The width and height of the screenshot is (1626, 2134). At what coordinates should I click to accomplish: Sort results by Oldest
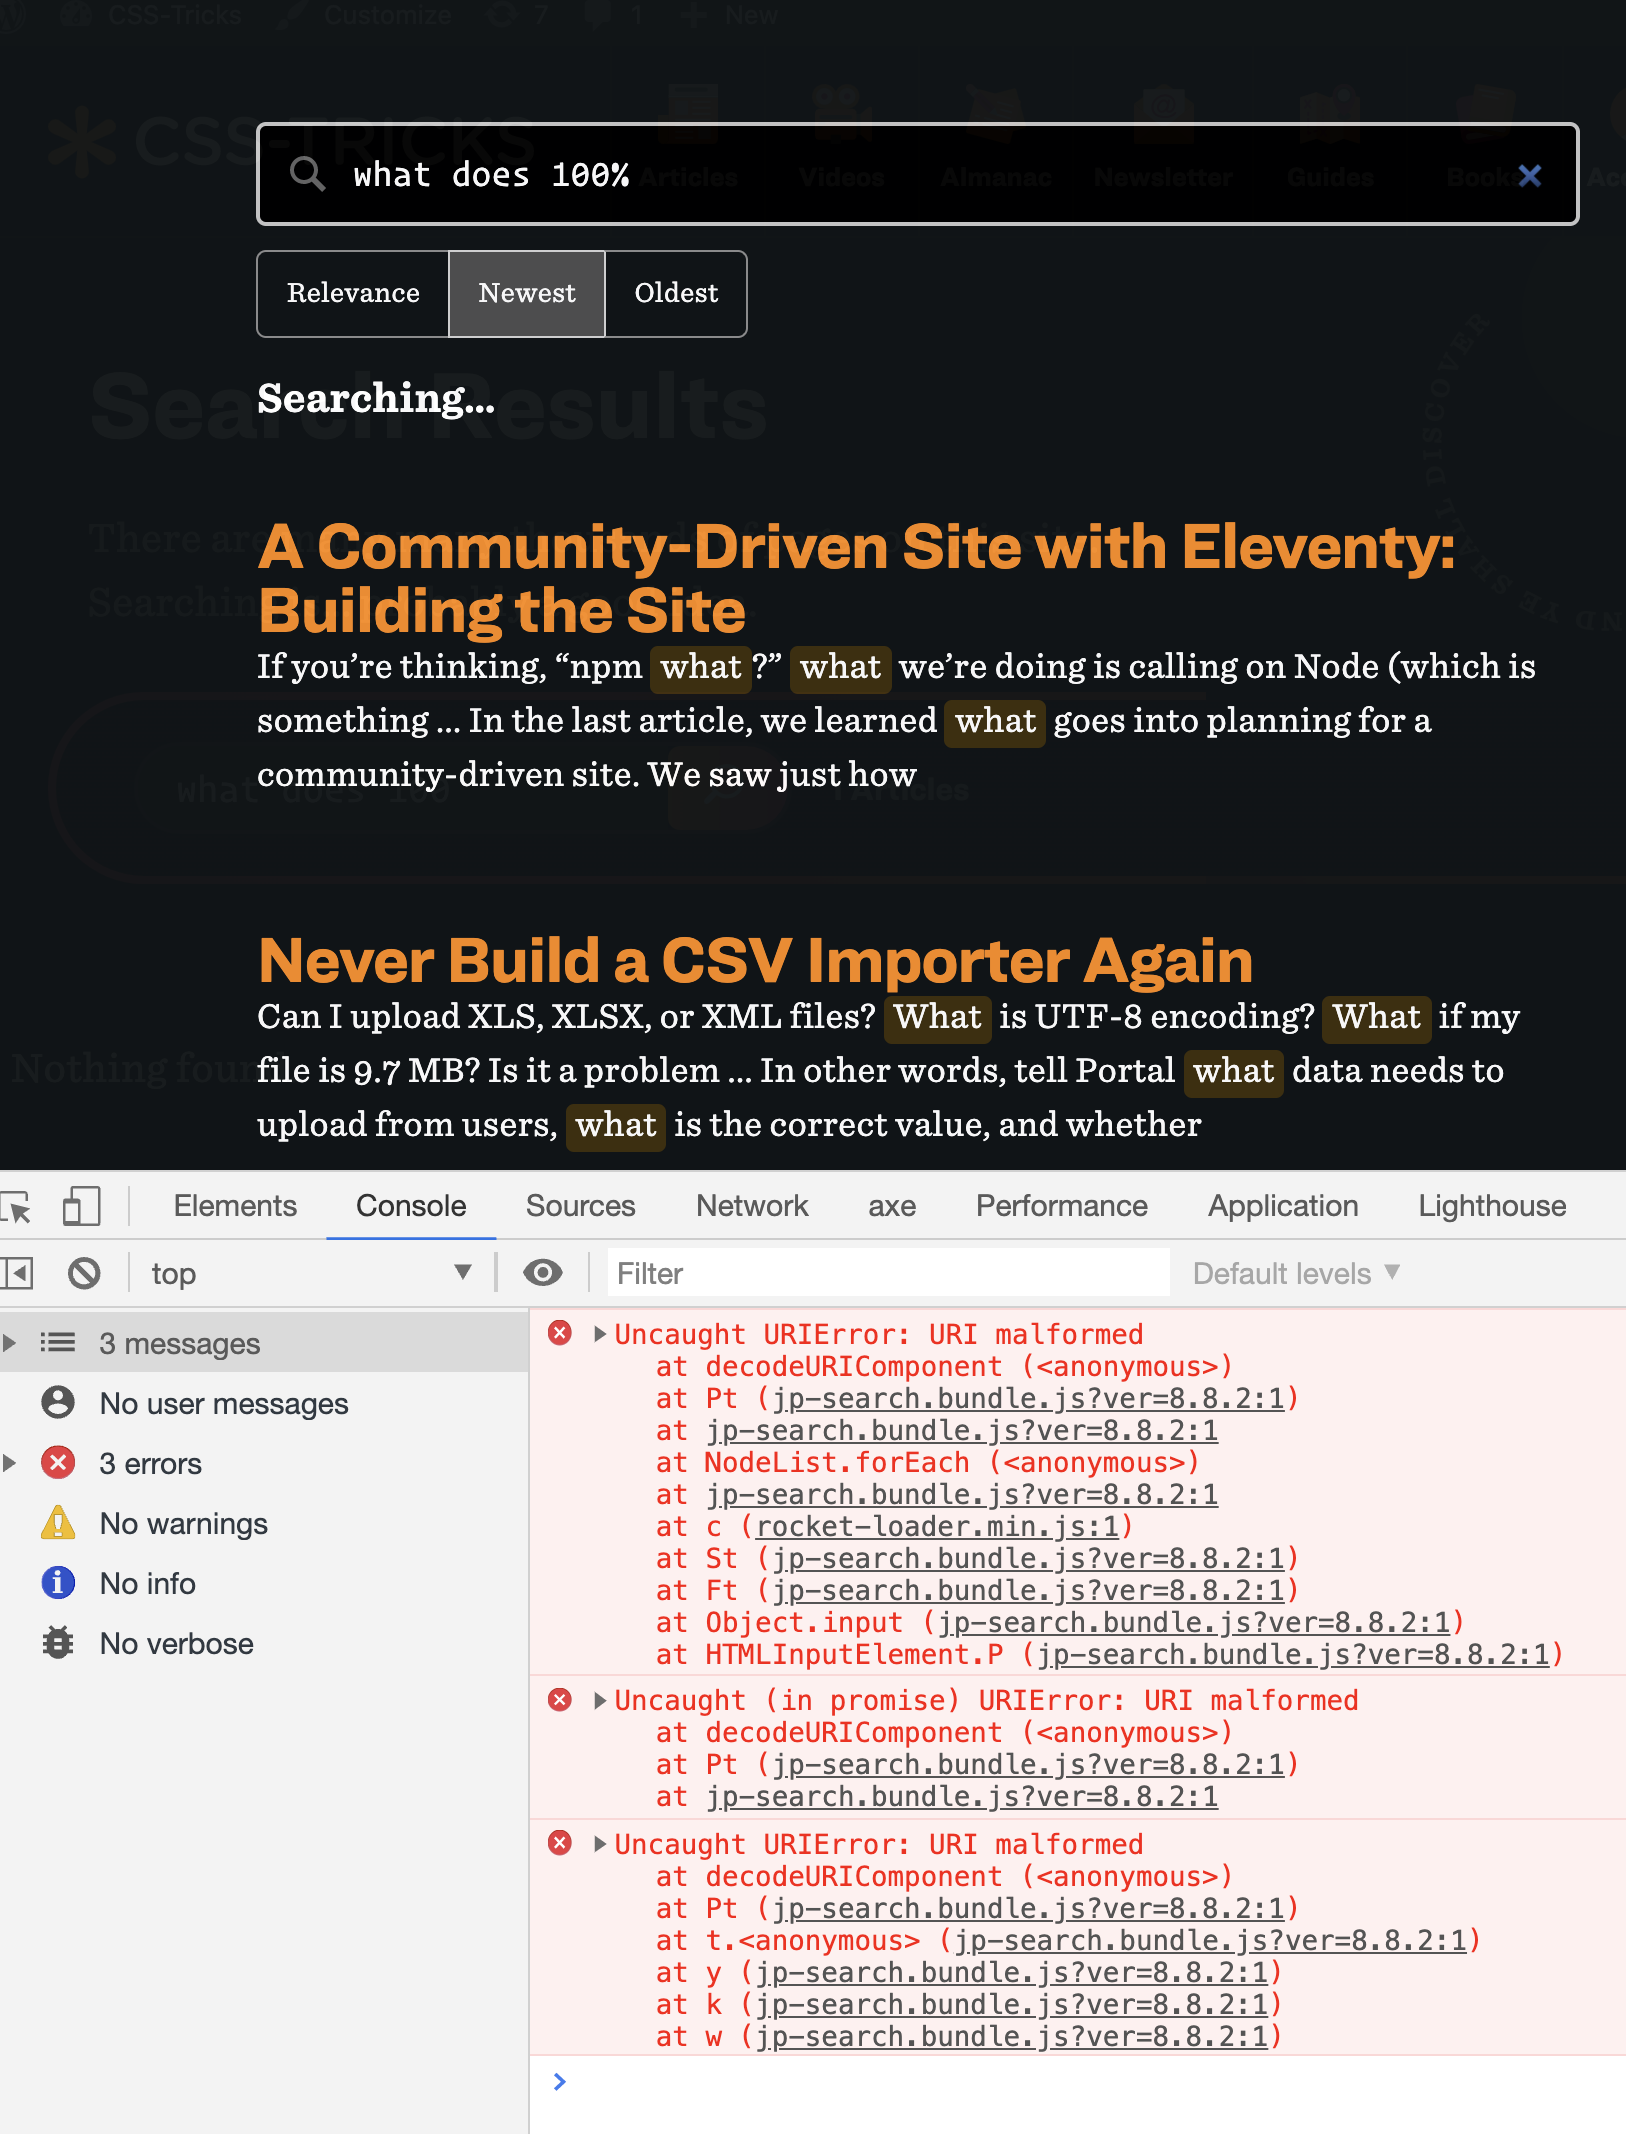point(676,293)
